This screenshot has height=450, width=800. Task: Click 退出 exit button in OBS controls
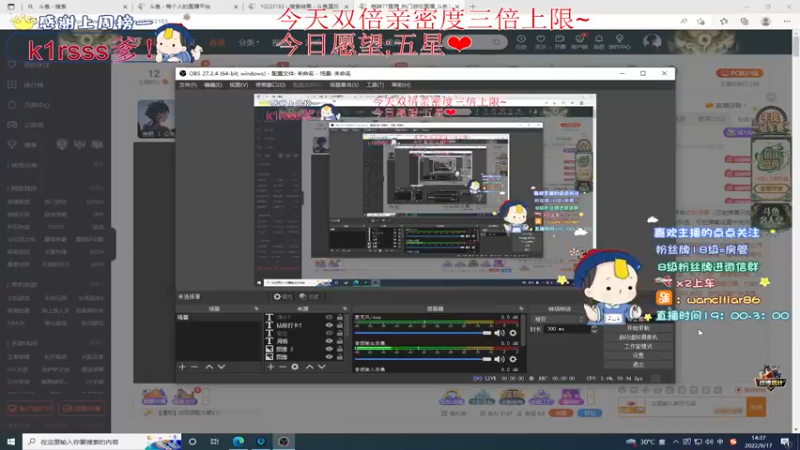[638, 365]
